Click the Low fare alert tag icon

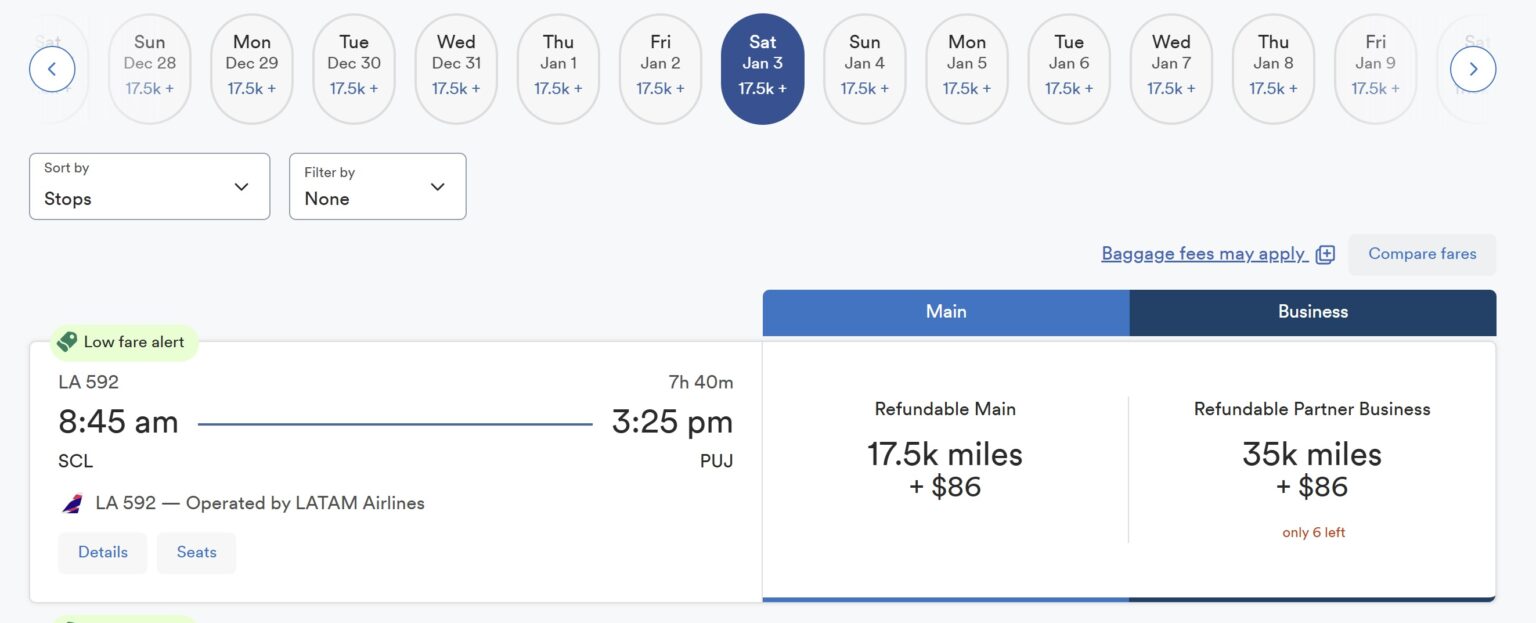(68, 341)
